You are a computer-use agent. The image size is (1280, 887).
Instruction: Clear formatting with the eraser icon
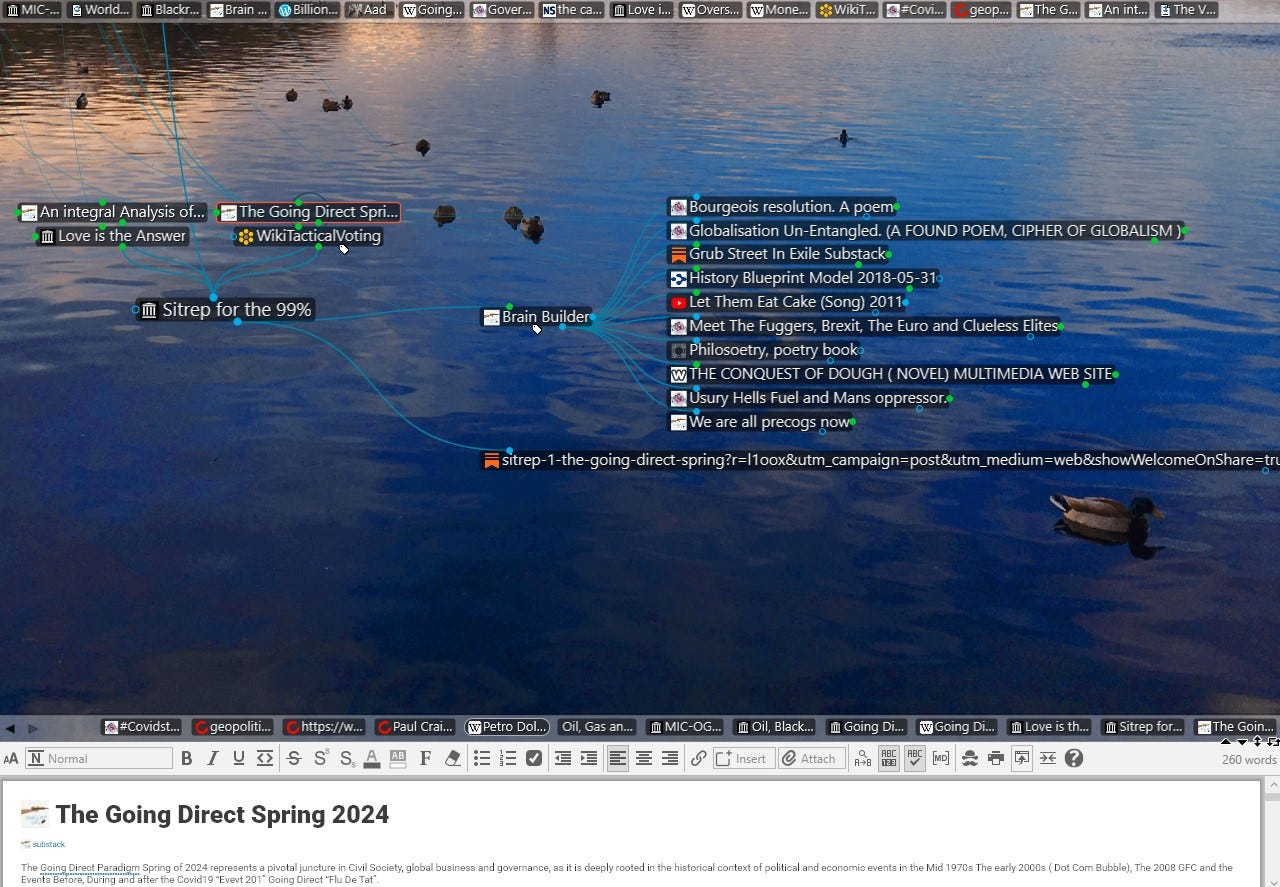[452, 758]
